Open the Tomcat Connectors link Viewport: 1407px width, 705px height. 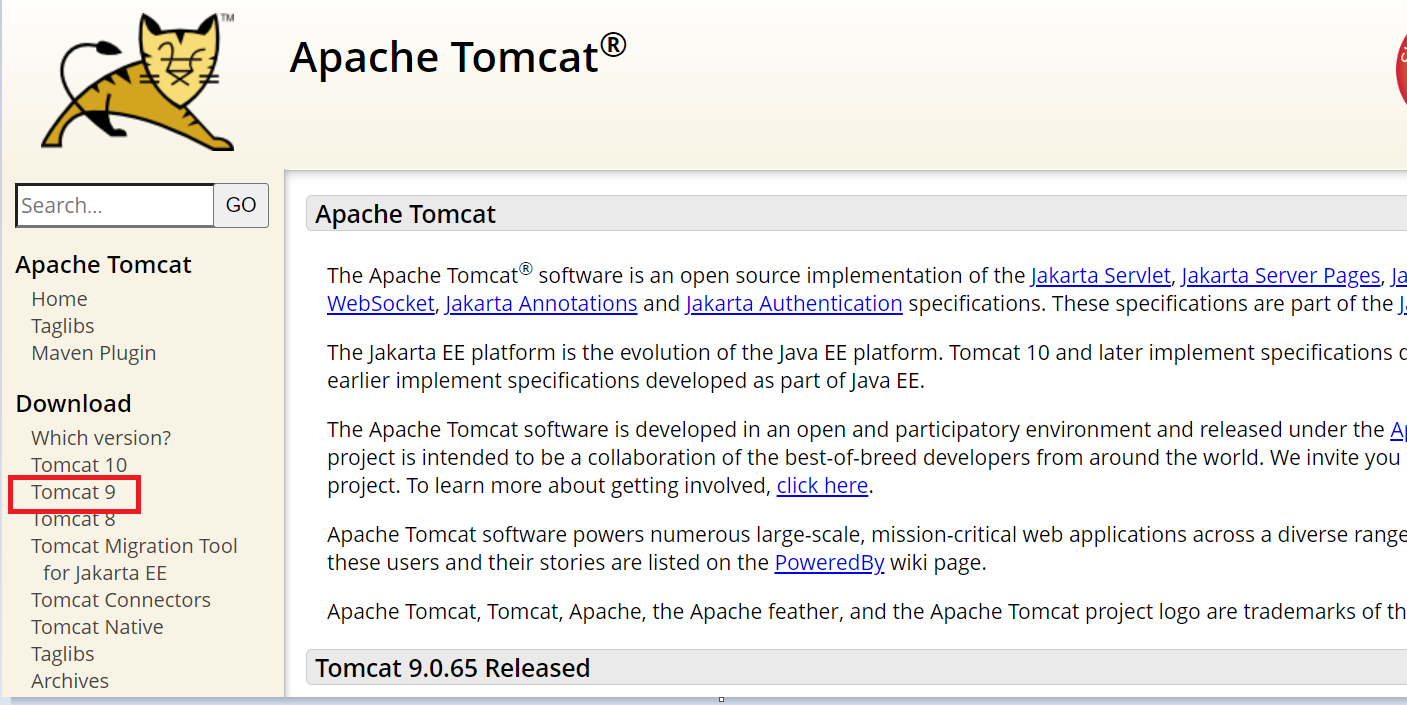121,600
